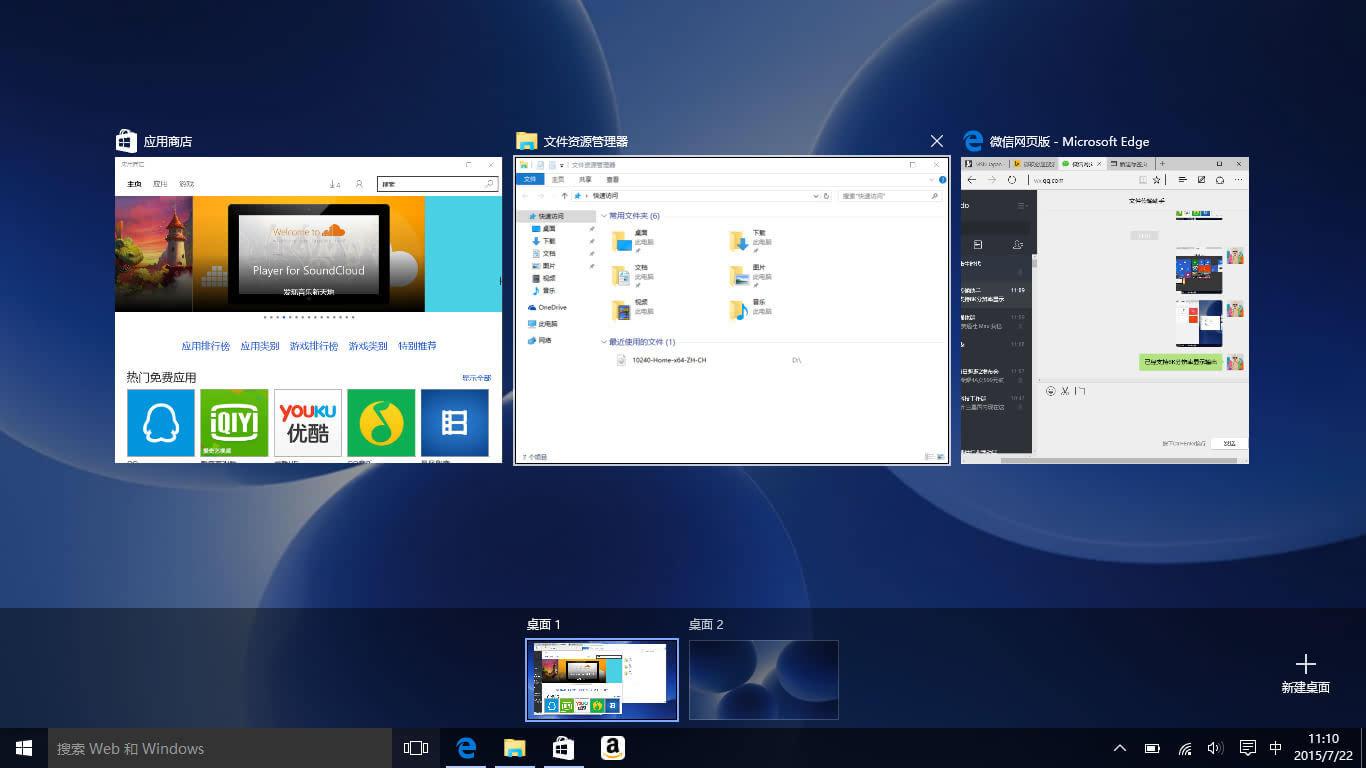Close the 文件资源管理器 preview with X

coord(936,141)
